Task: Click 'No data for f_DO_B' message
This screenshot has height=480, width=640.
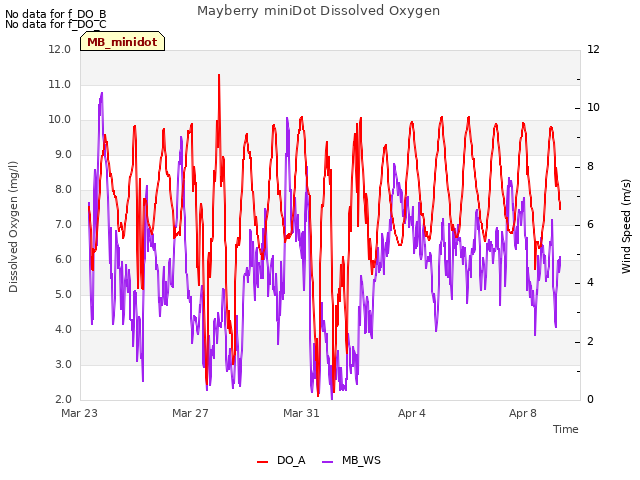Action: (56, 14)
